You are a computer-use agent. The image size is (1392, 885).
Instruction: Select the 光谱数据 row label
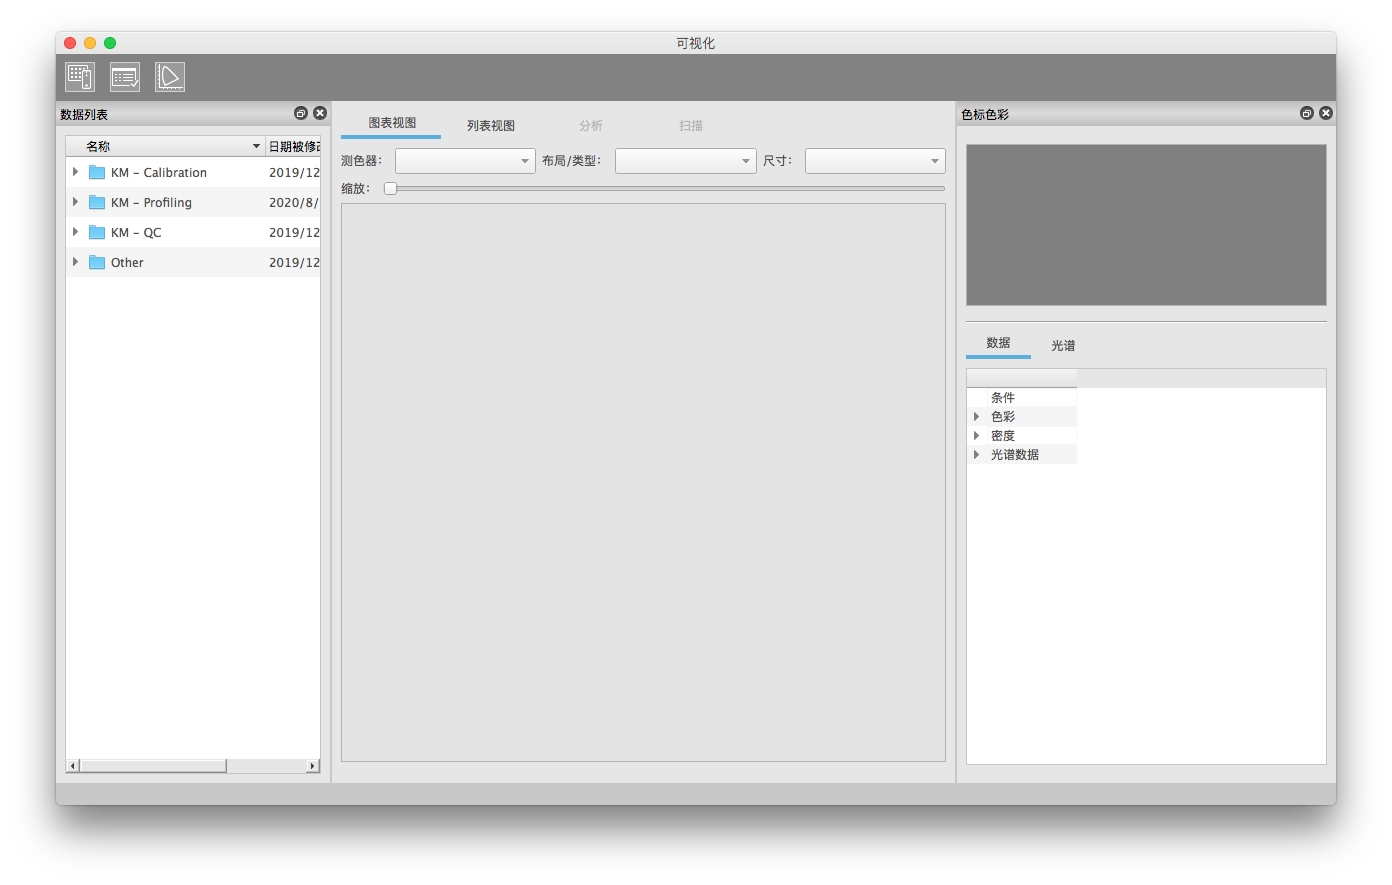1015,454
